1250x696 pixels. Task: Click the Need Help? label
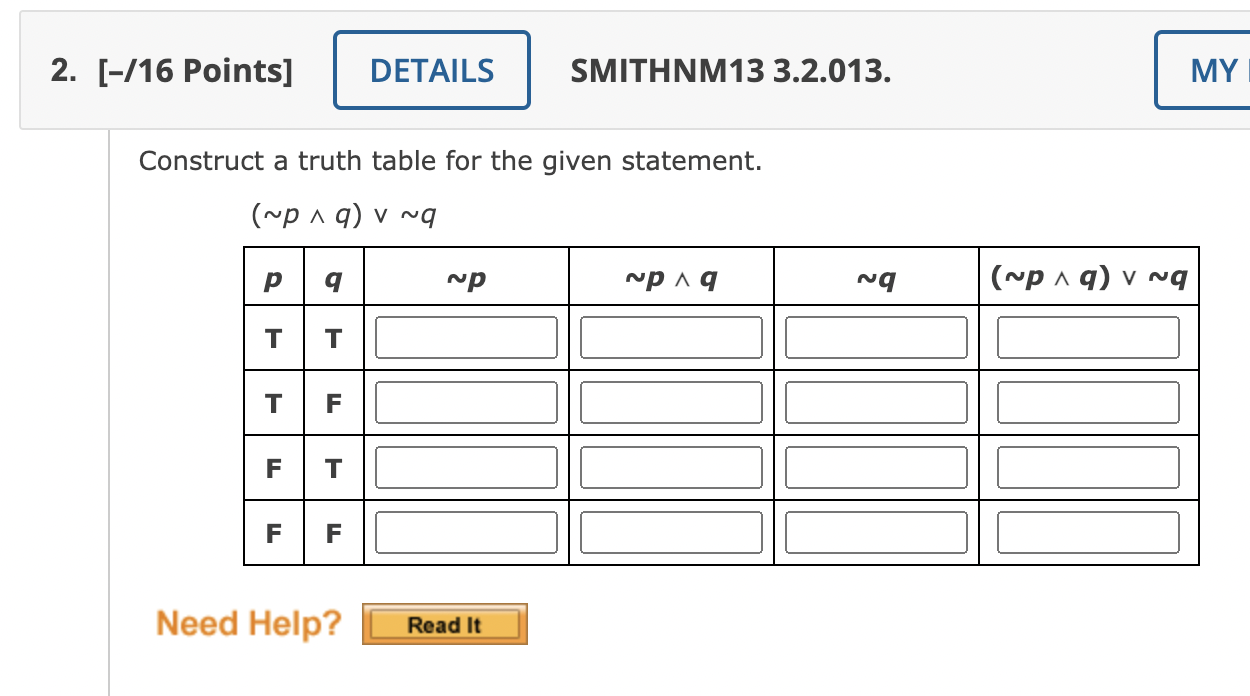click(247, 623)
